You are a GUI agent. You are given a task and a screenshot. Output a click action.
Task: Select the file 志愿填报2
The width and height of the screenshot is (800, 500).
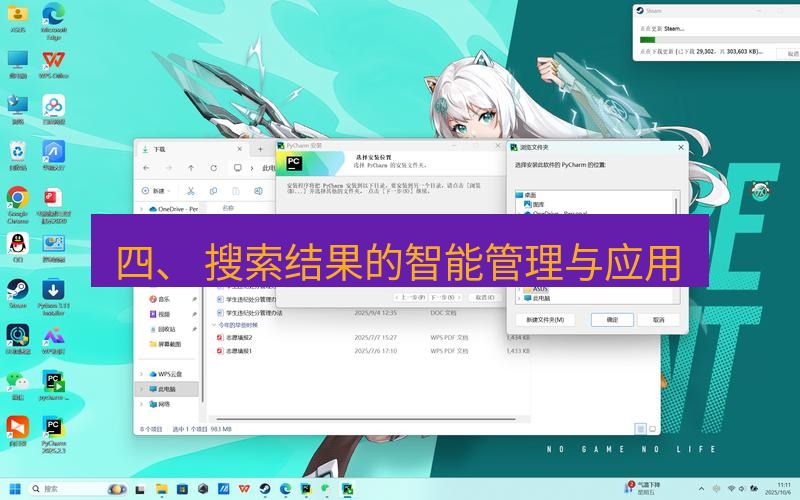[x=239, y=337]
